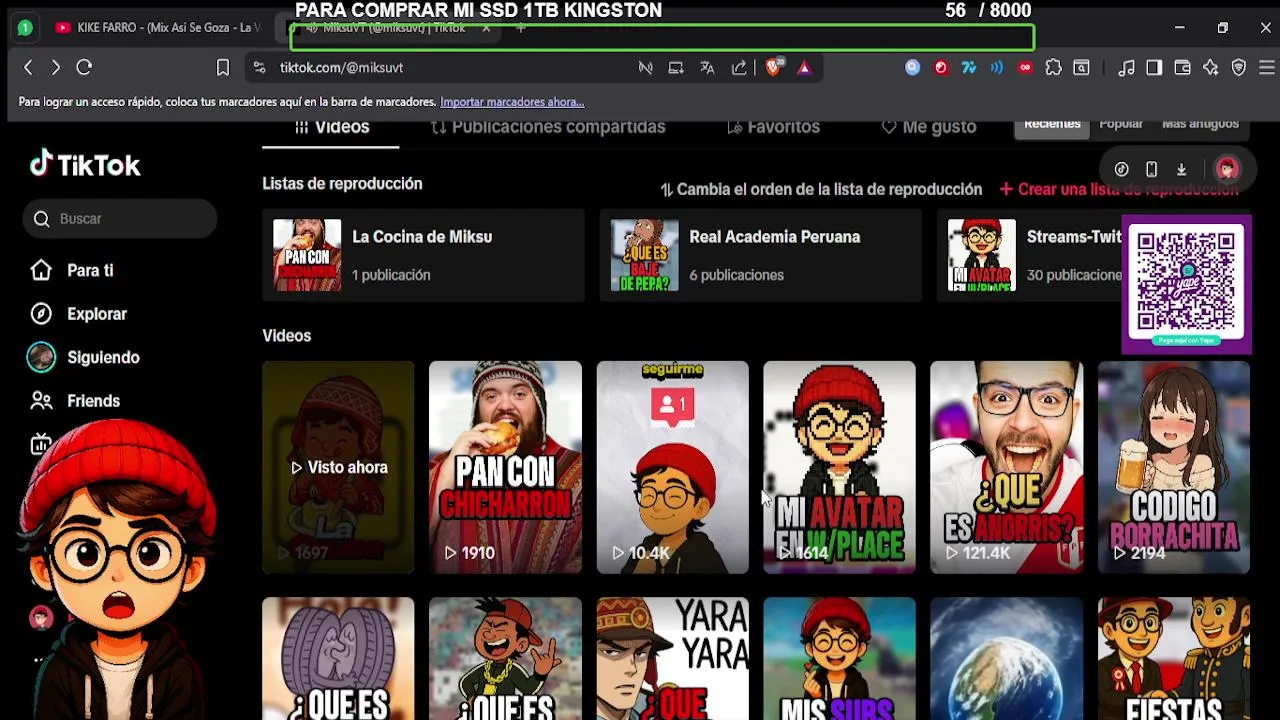
Task: Open the browser hamburger main menu
Action: tap(1266, 67)
